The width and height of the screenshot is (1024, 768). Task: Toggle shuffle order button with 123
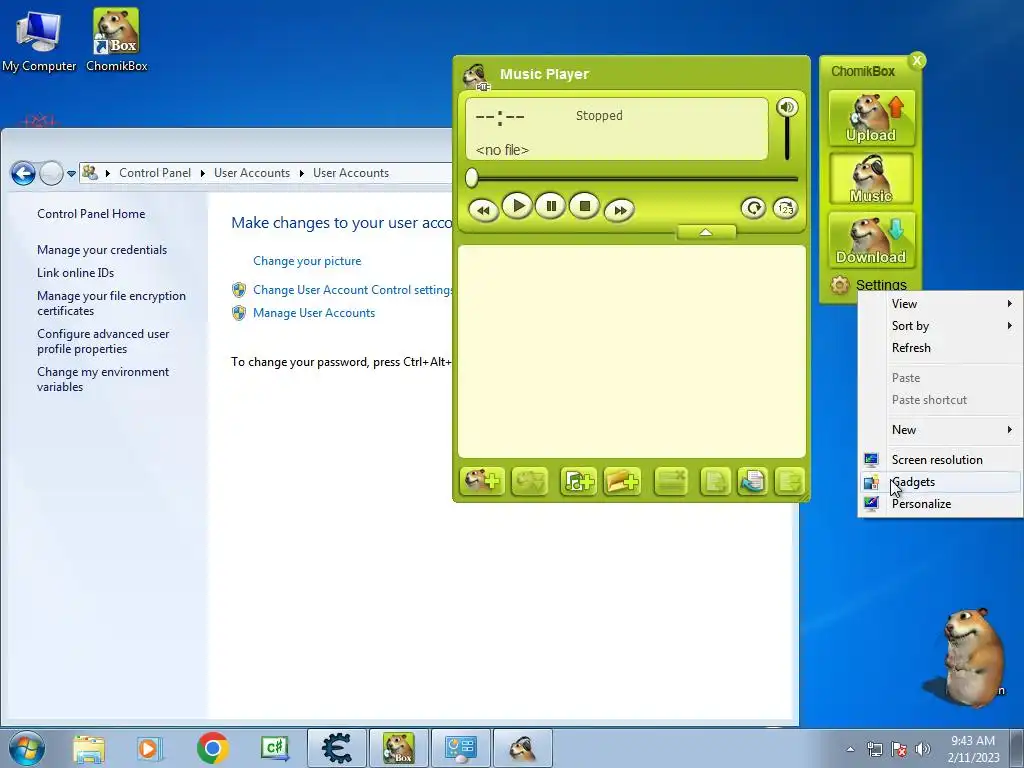[785, 208]
